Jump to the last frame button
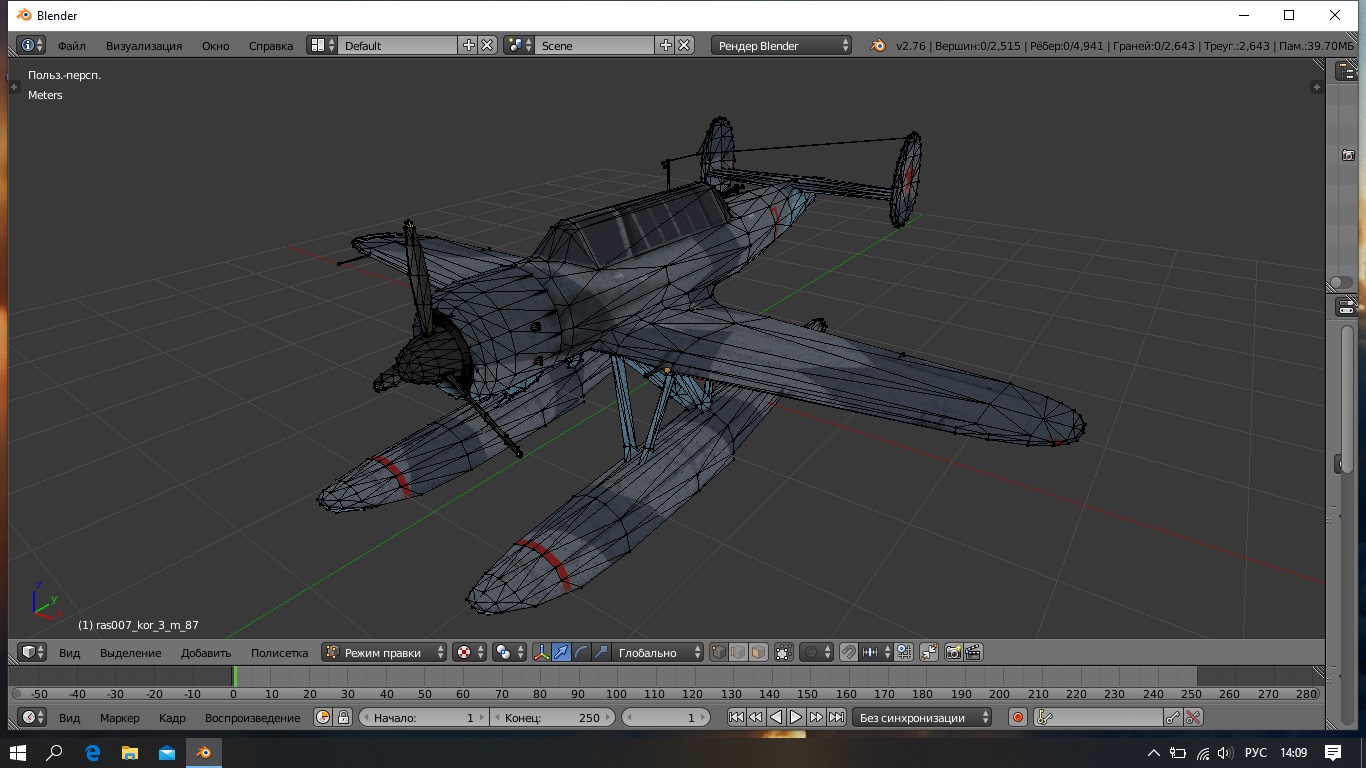This screenshot has height=768, width=1366. [x=837, y=717]
